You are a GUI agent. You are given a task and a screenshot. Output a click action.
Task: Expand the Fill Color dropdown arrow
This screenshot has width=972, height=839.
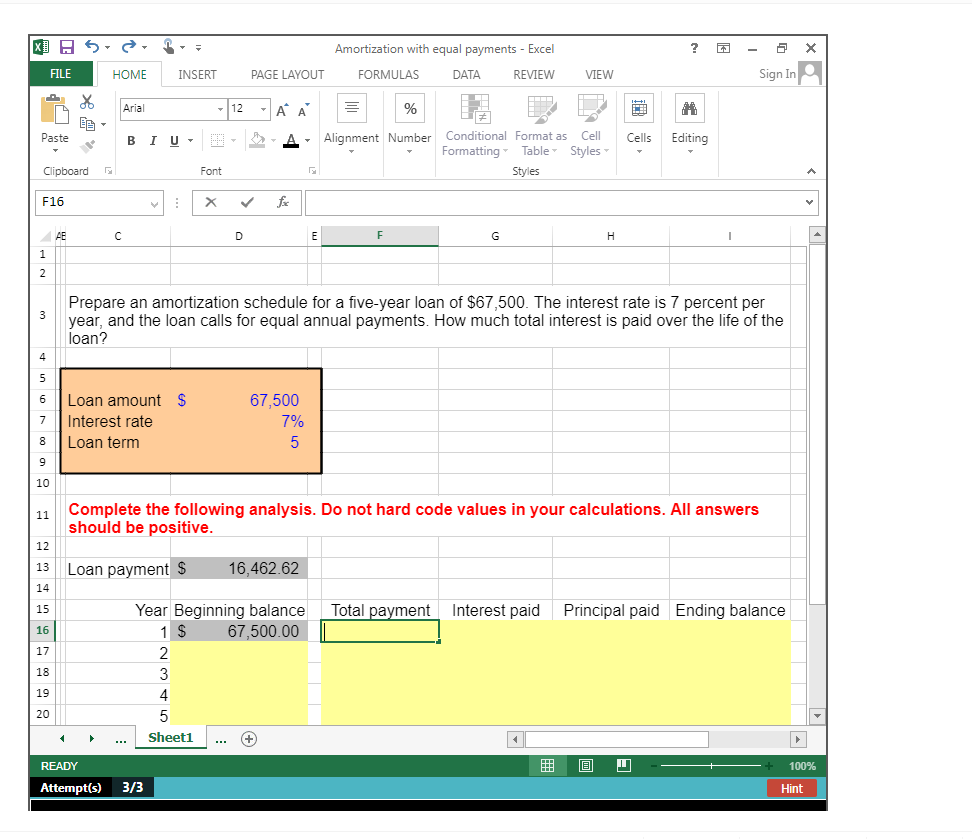271,141
